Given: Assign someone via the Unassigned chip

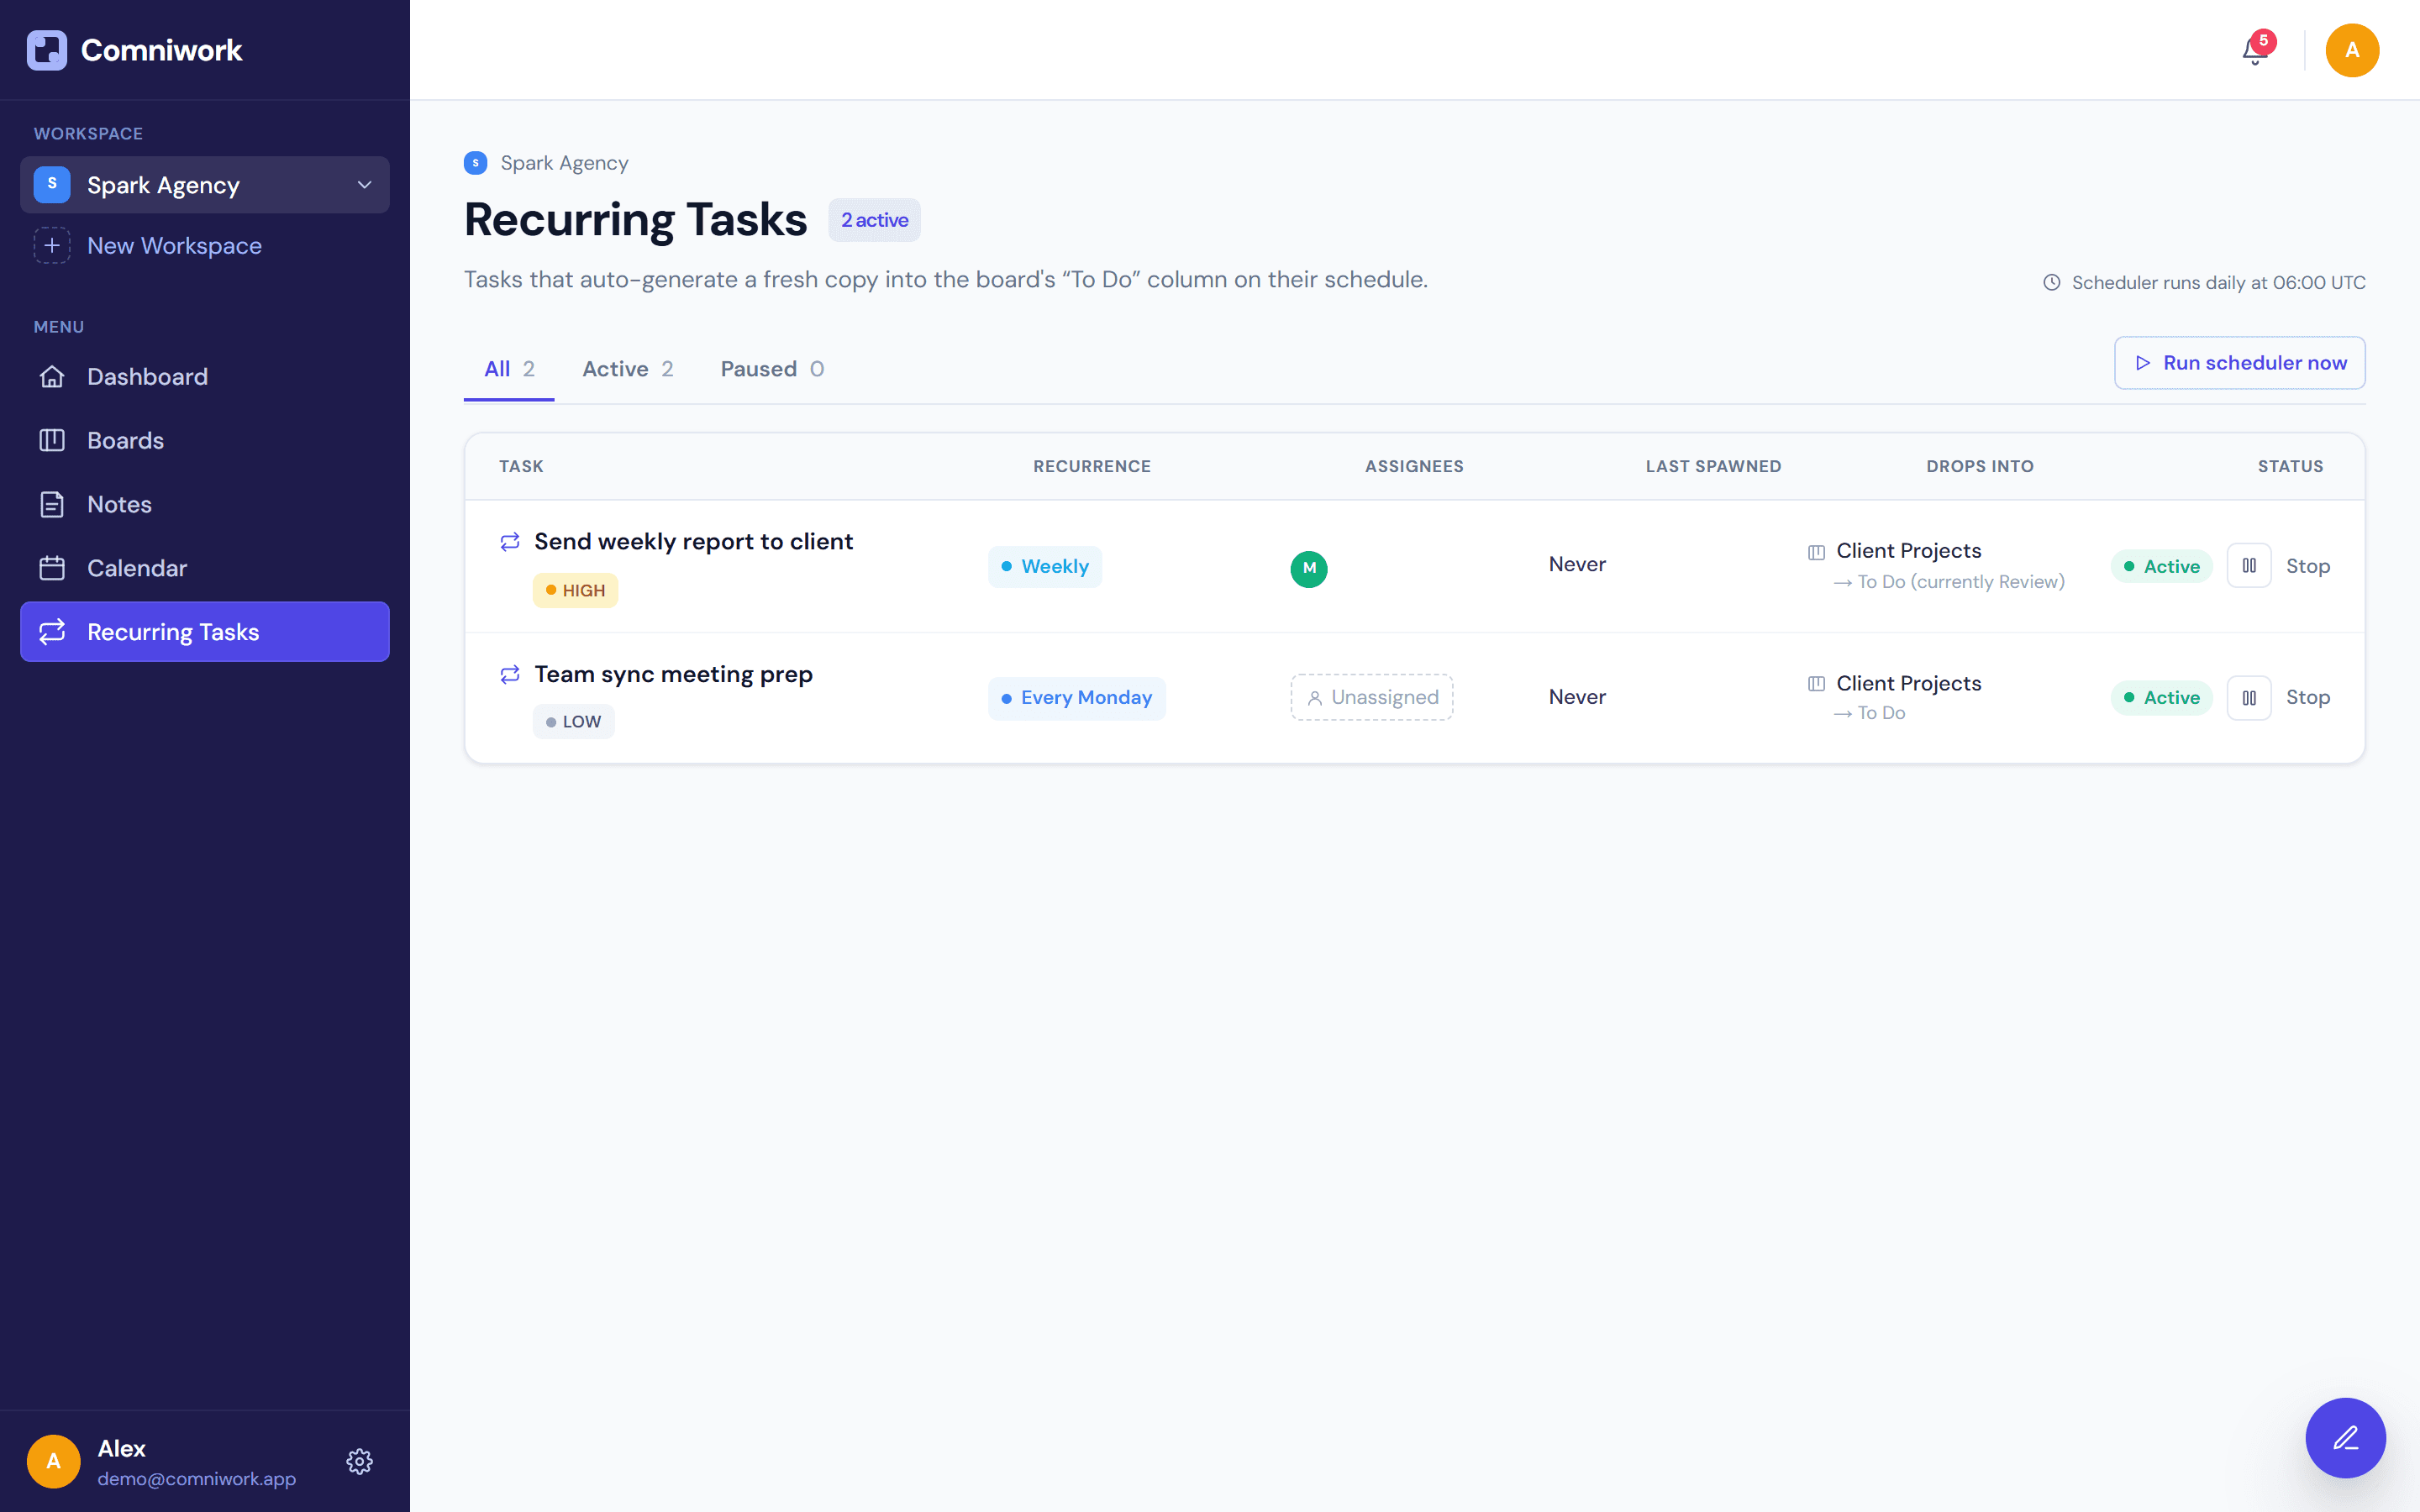Looking at the screenshot, I should pos(1371,697).
